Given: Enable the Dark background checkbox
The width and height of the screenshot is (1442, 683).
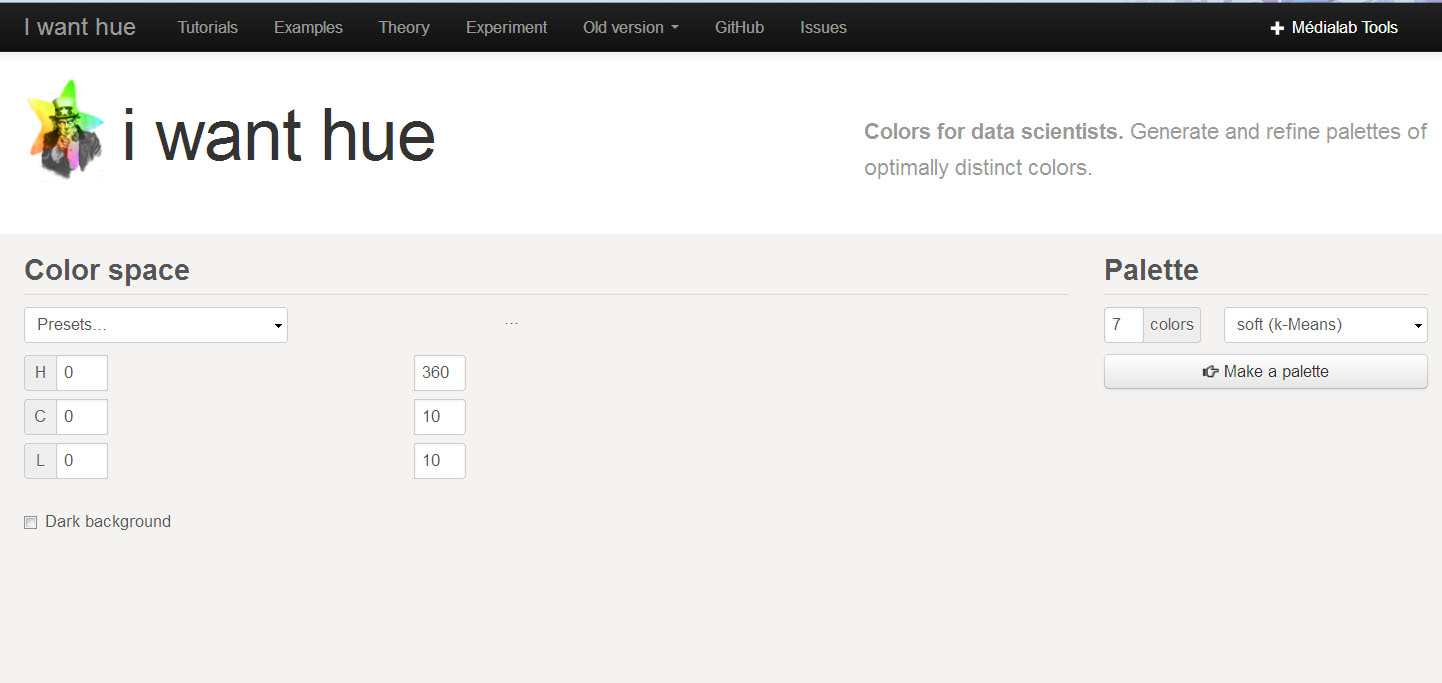Looking at the screenshot, I should tap(31, 522).
